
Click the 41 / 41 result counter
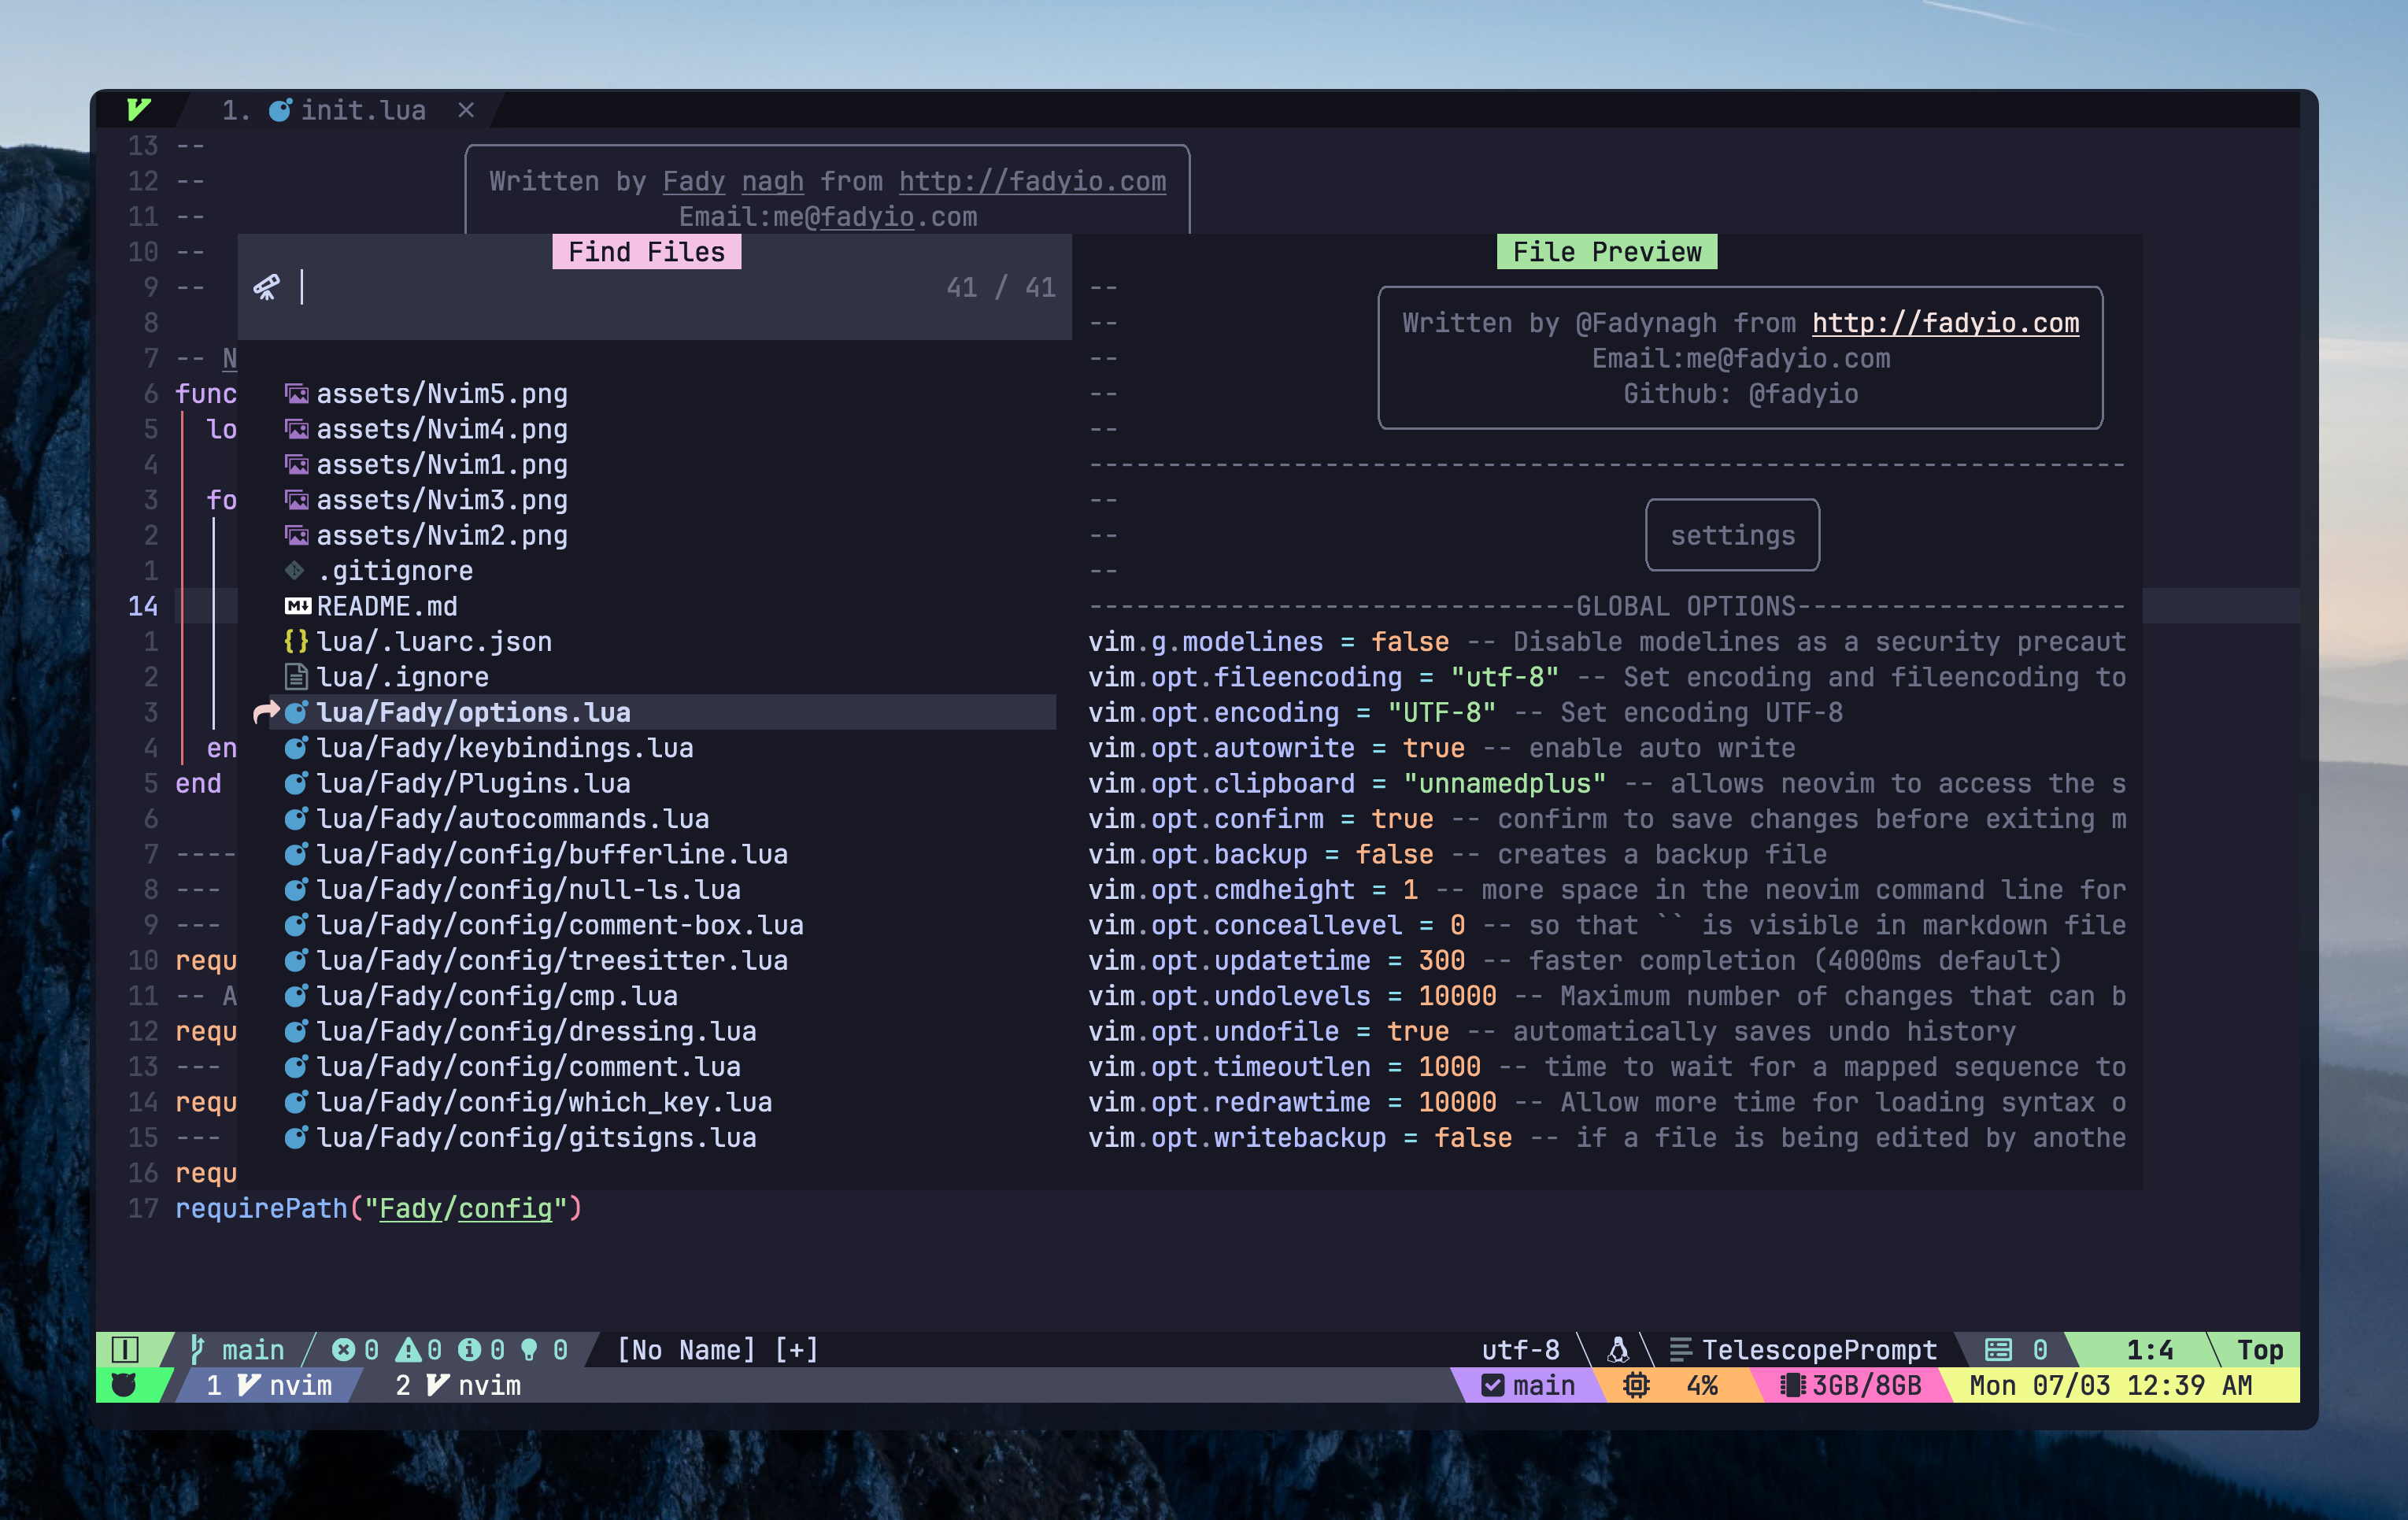(x=1001, y=288)
